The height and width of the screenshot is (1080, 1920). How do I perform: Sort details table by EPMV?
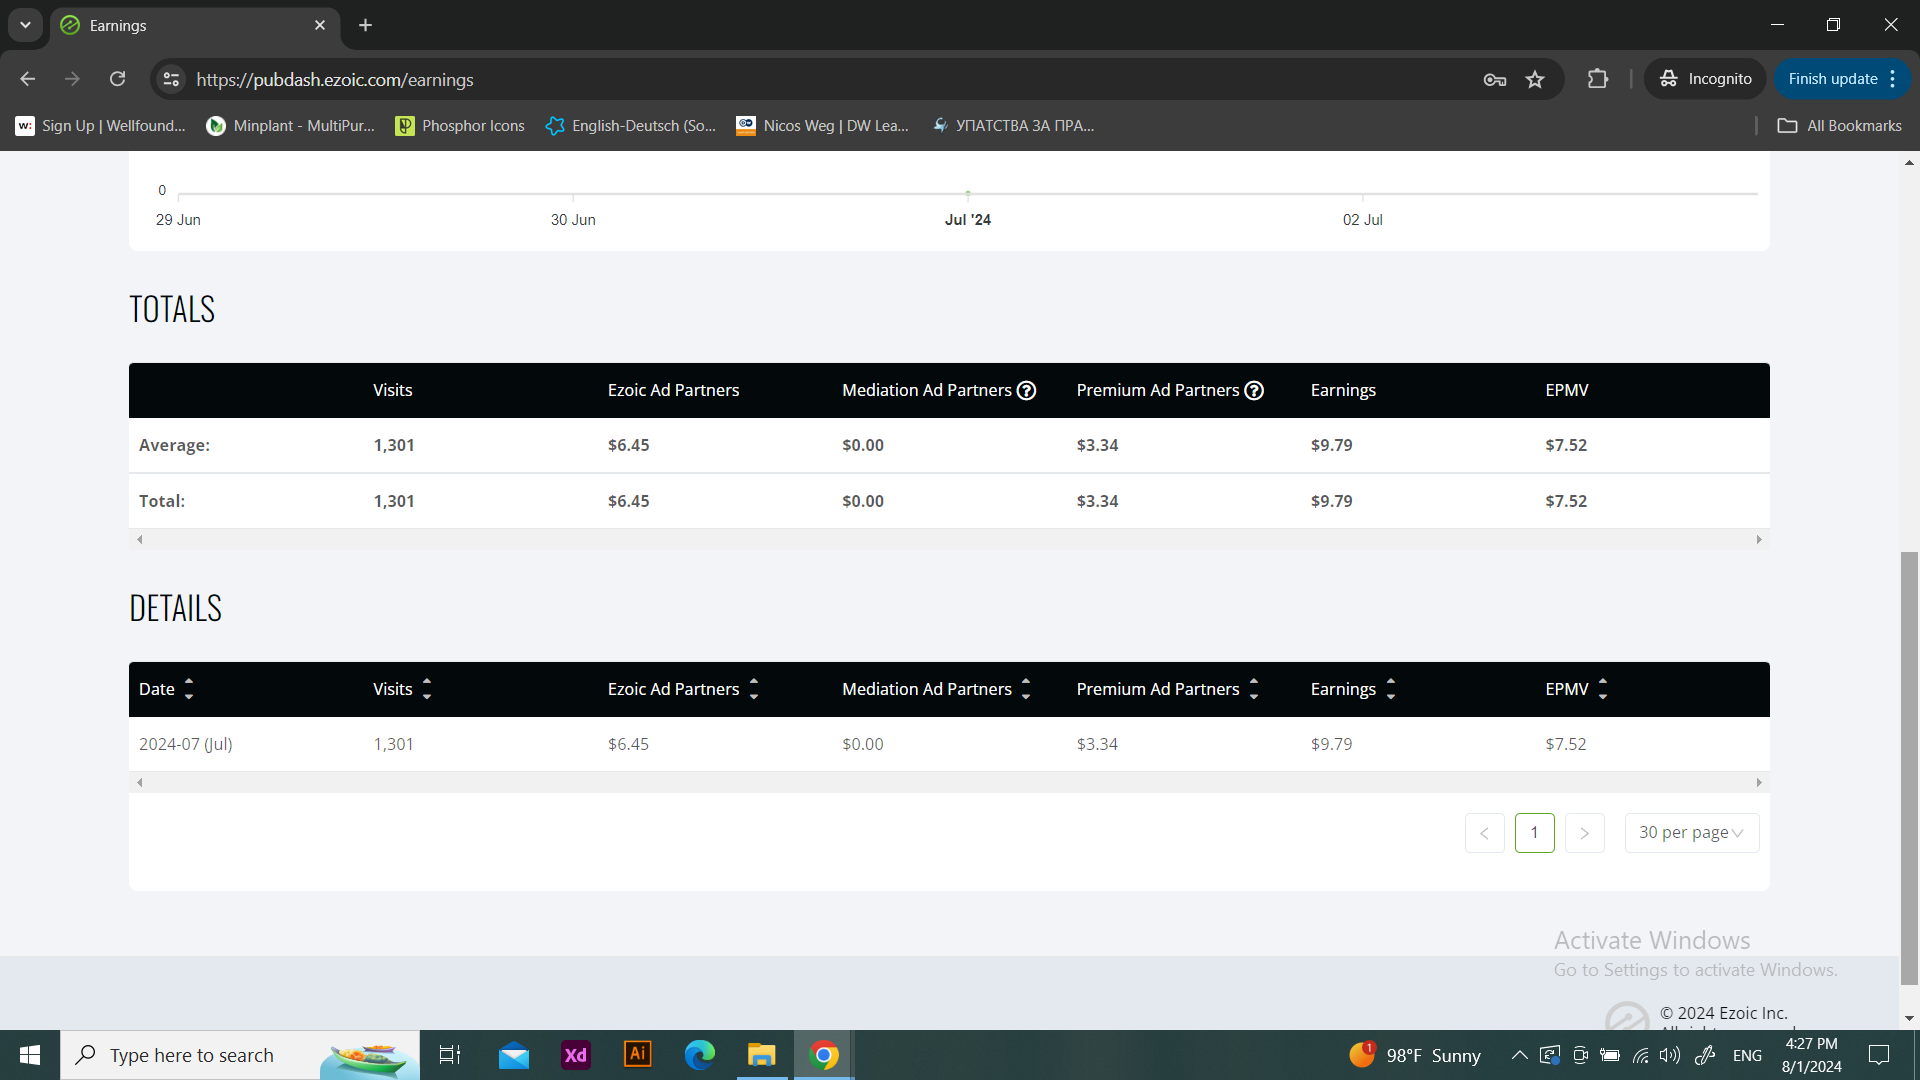click(x=1603, y=689)
